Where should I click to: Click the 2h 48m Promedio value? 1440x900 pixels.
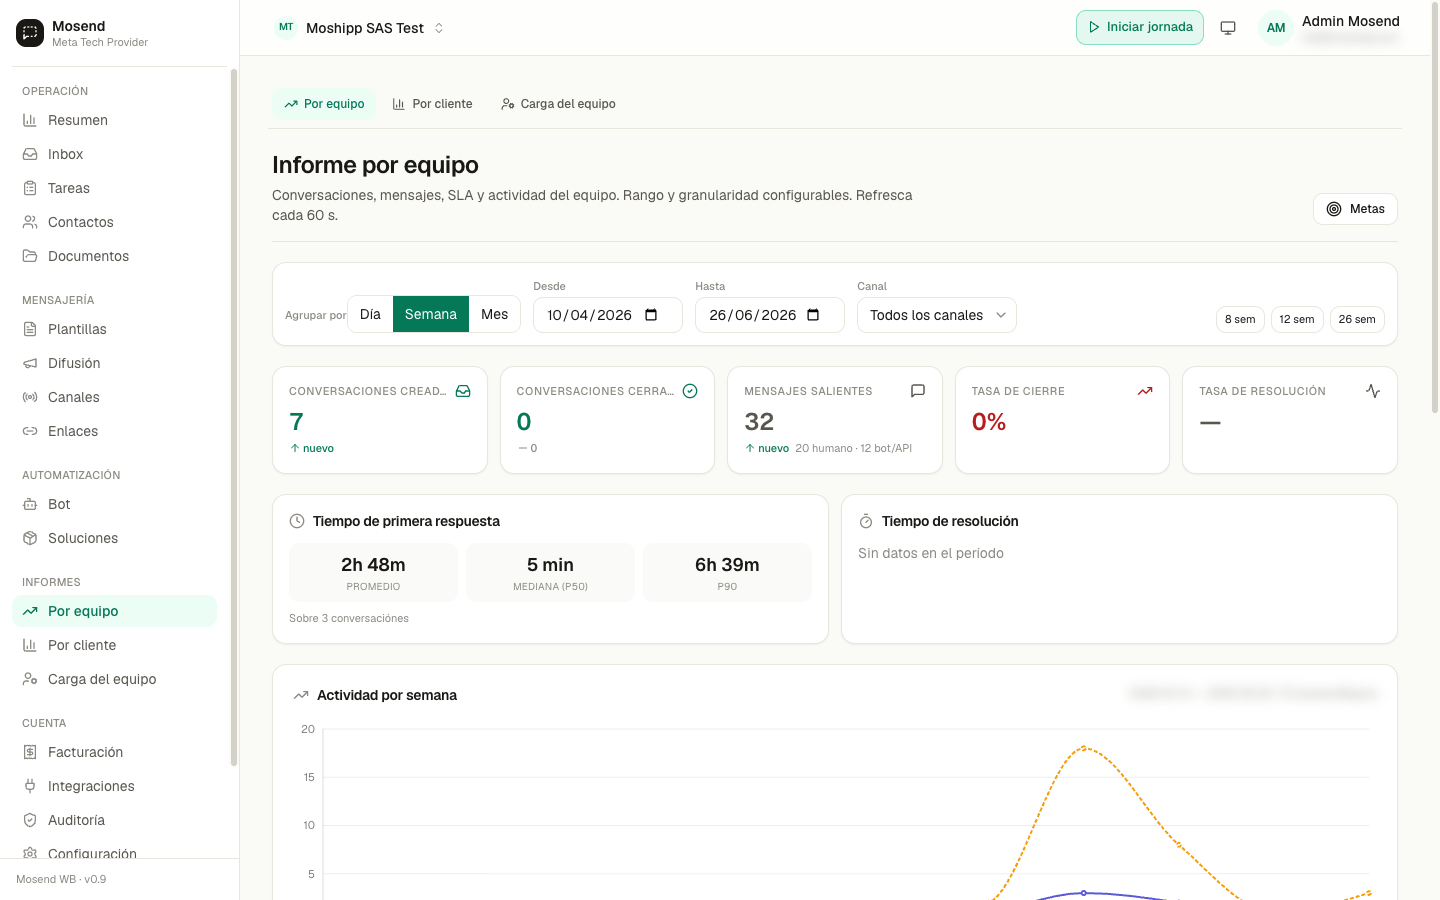click(373, 565)
